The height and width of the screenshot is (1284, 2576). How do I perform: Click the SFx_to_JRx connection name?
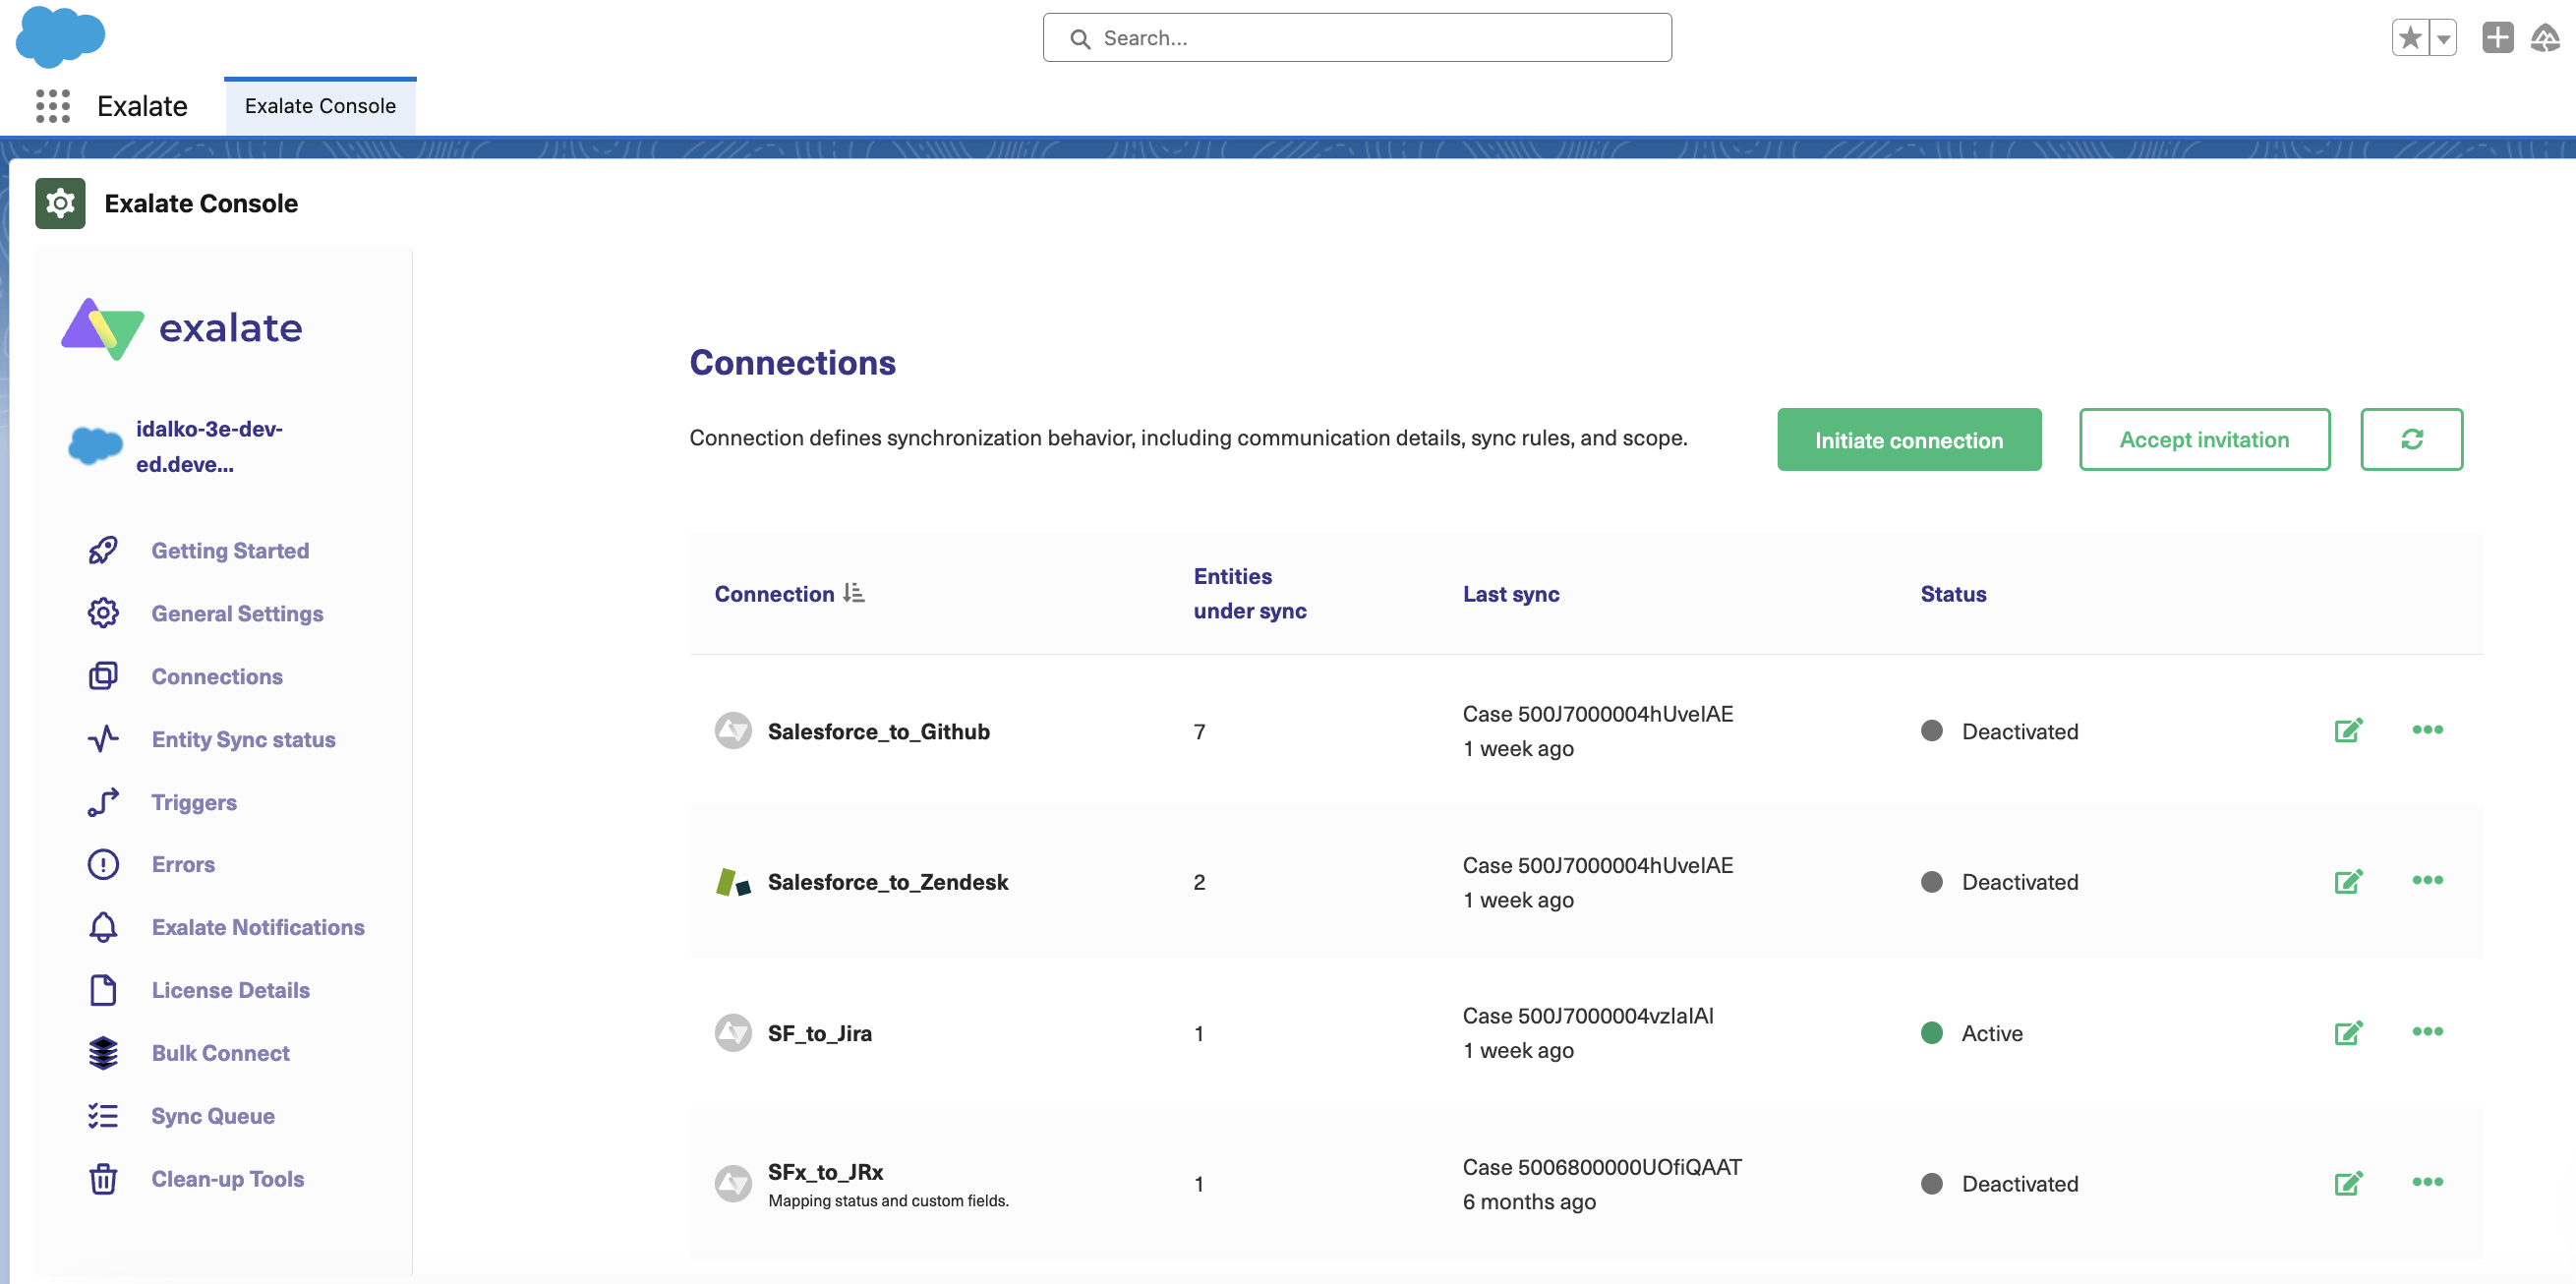pos(825,1172)
